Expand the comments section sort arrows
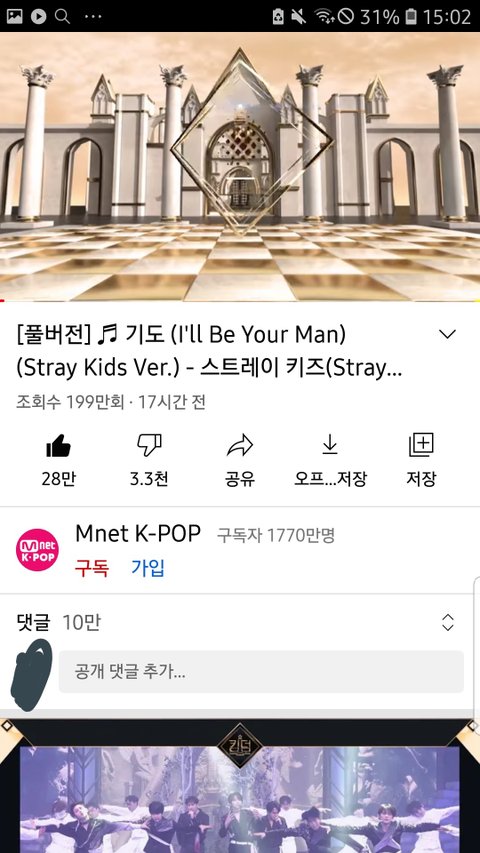The width and height of the screenshot is (480, 853). pyautogui.click(x=448, y=622)
